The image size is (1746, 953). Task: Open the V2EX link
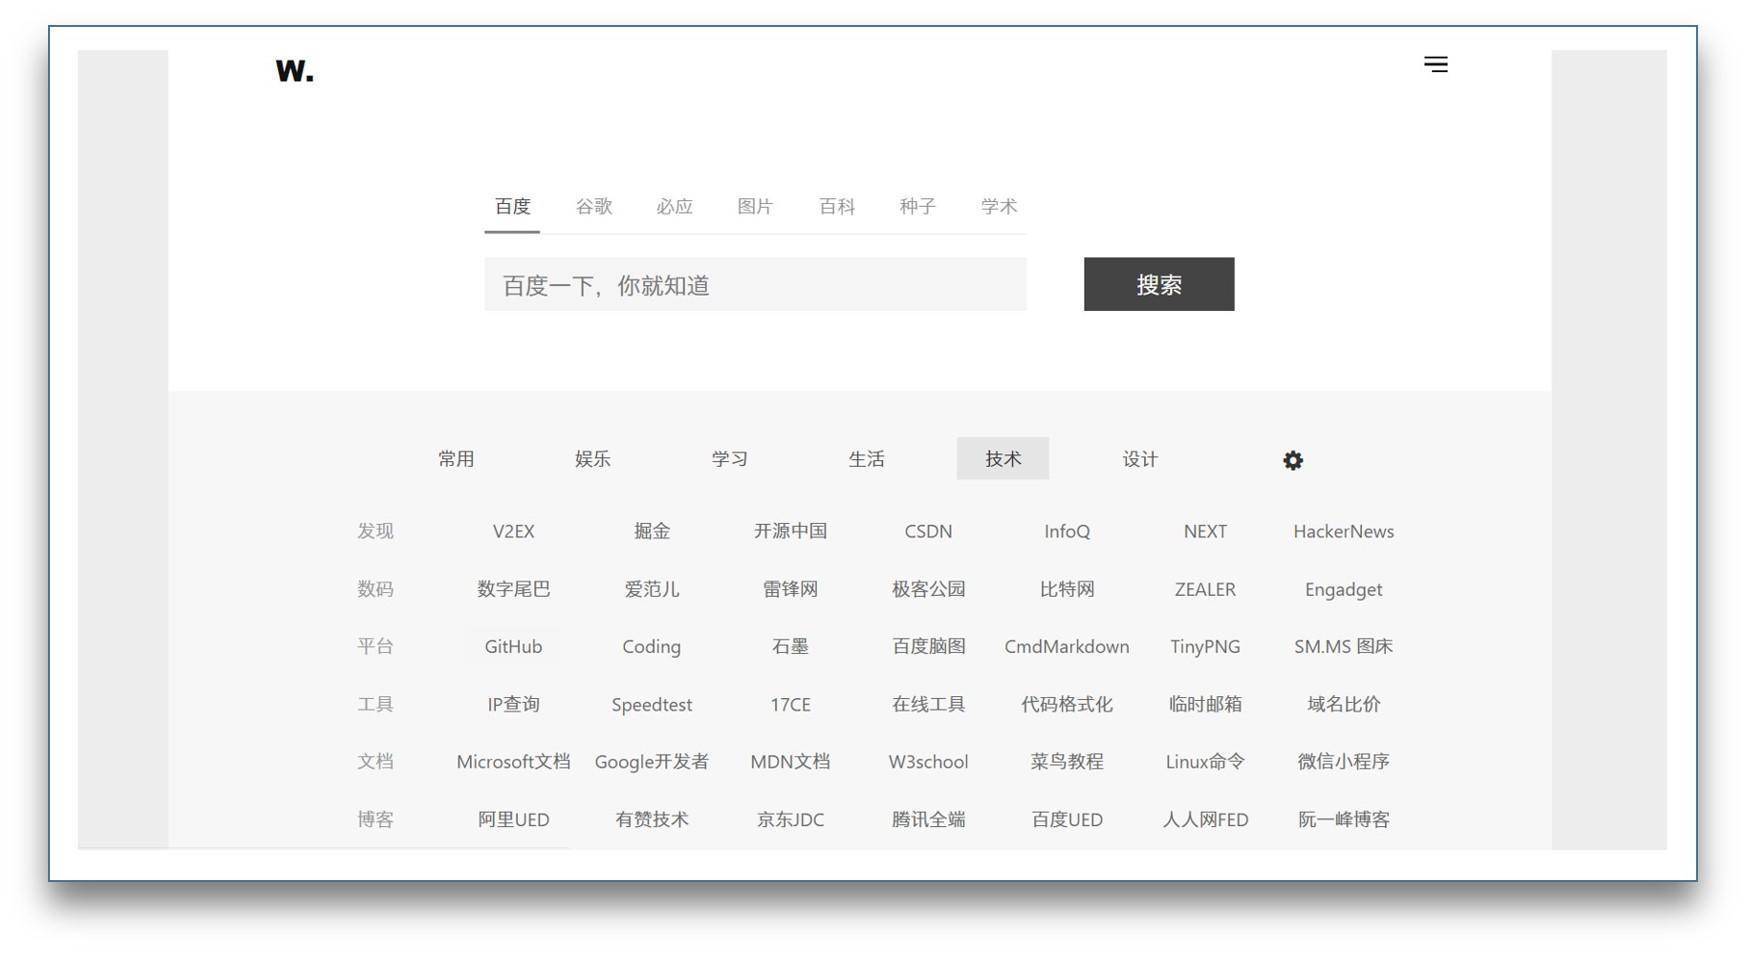[512, 531]
